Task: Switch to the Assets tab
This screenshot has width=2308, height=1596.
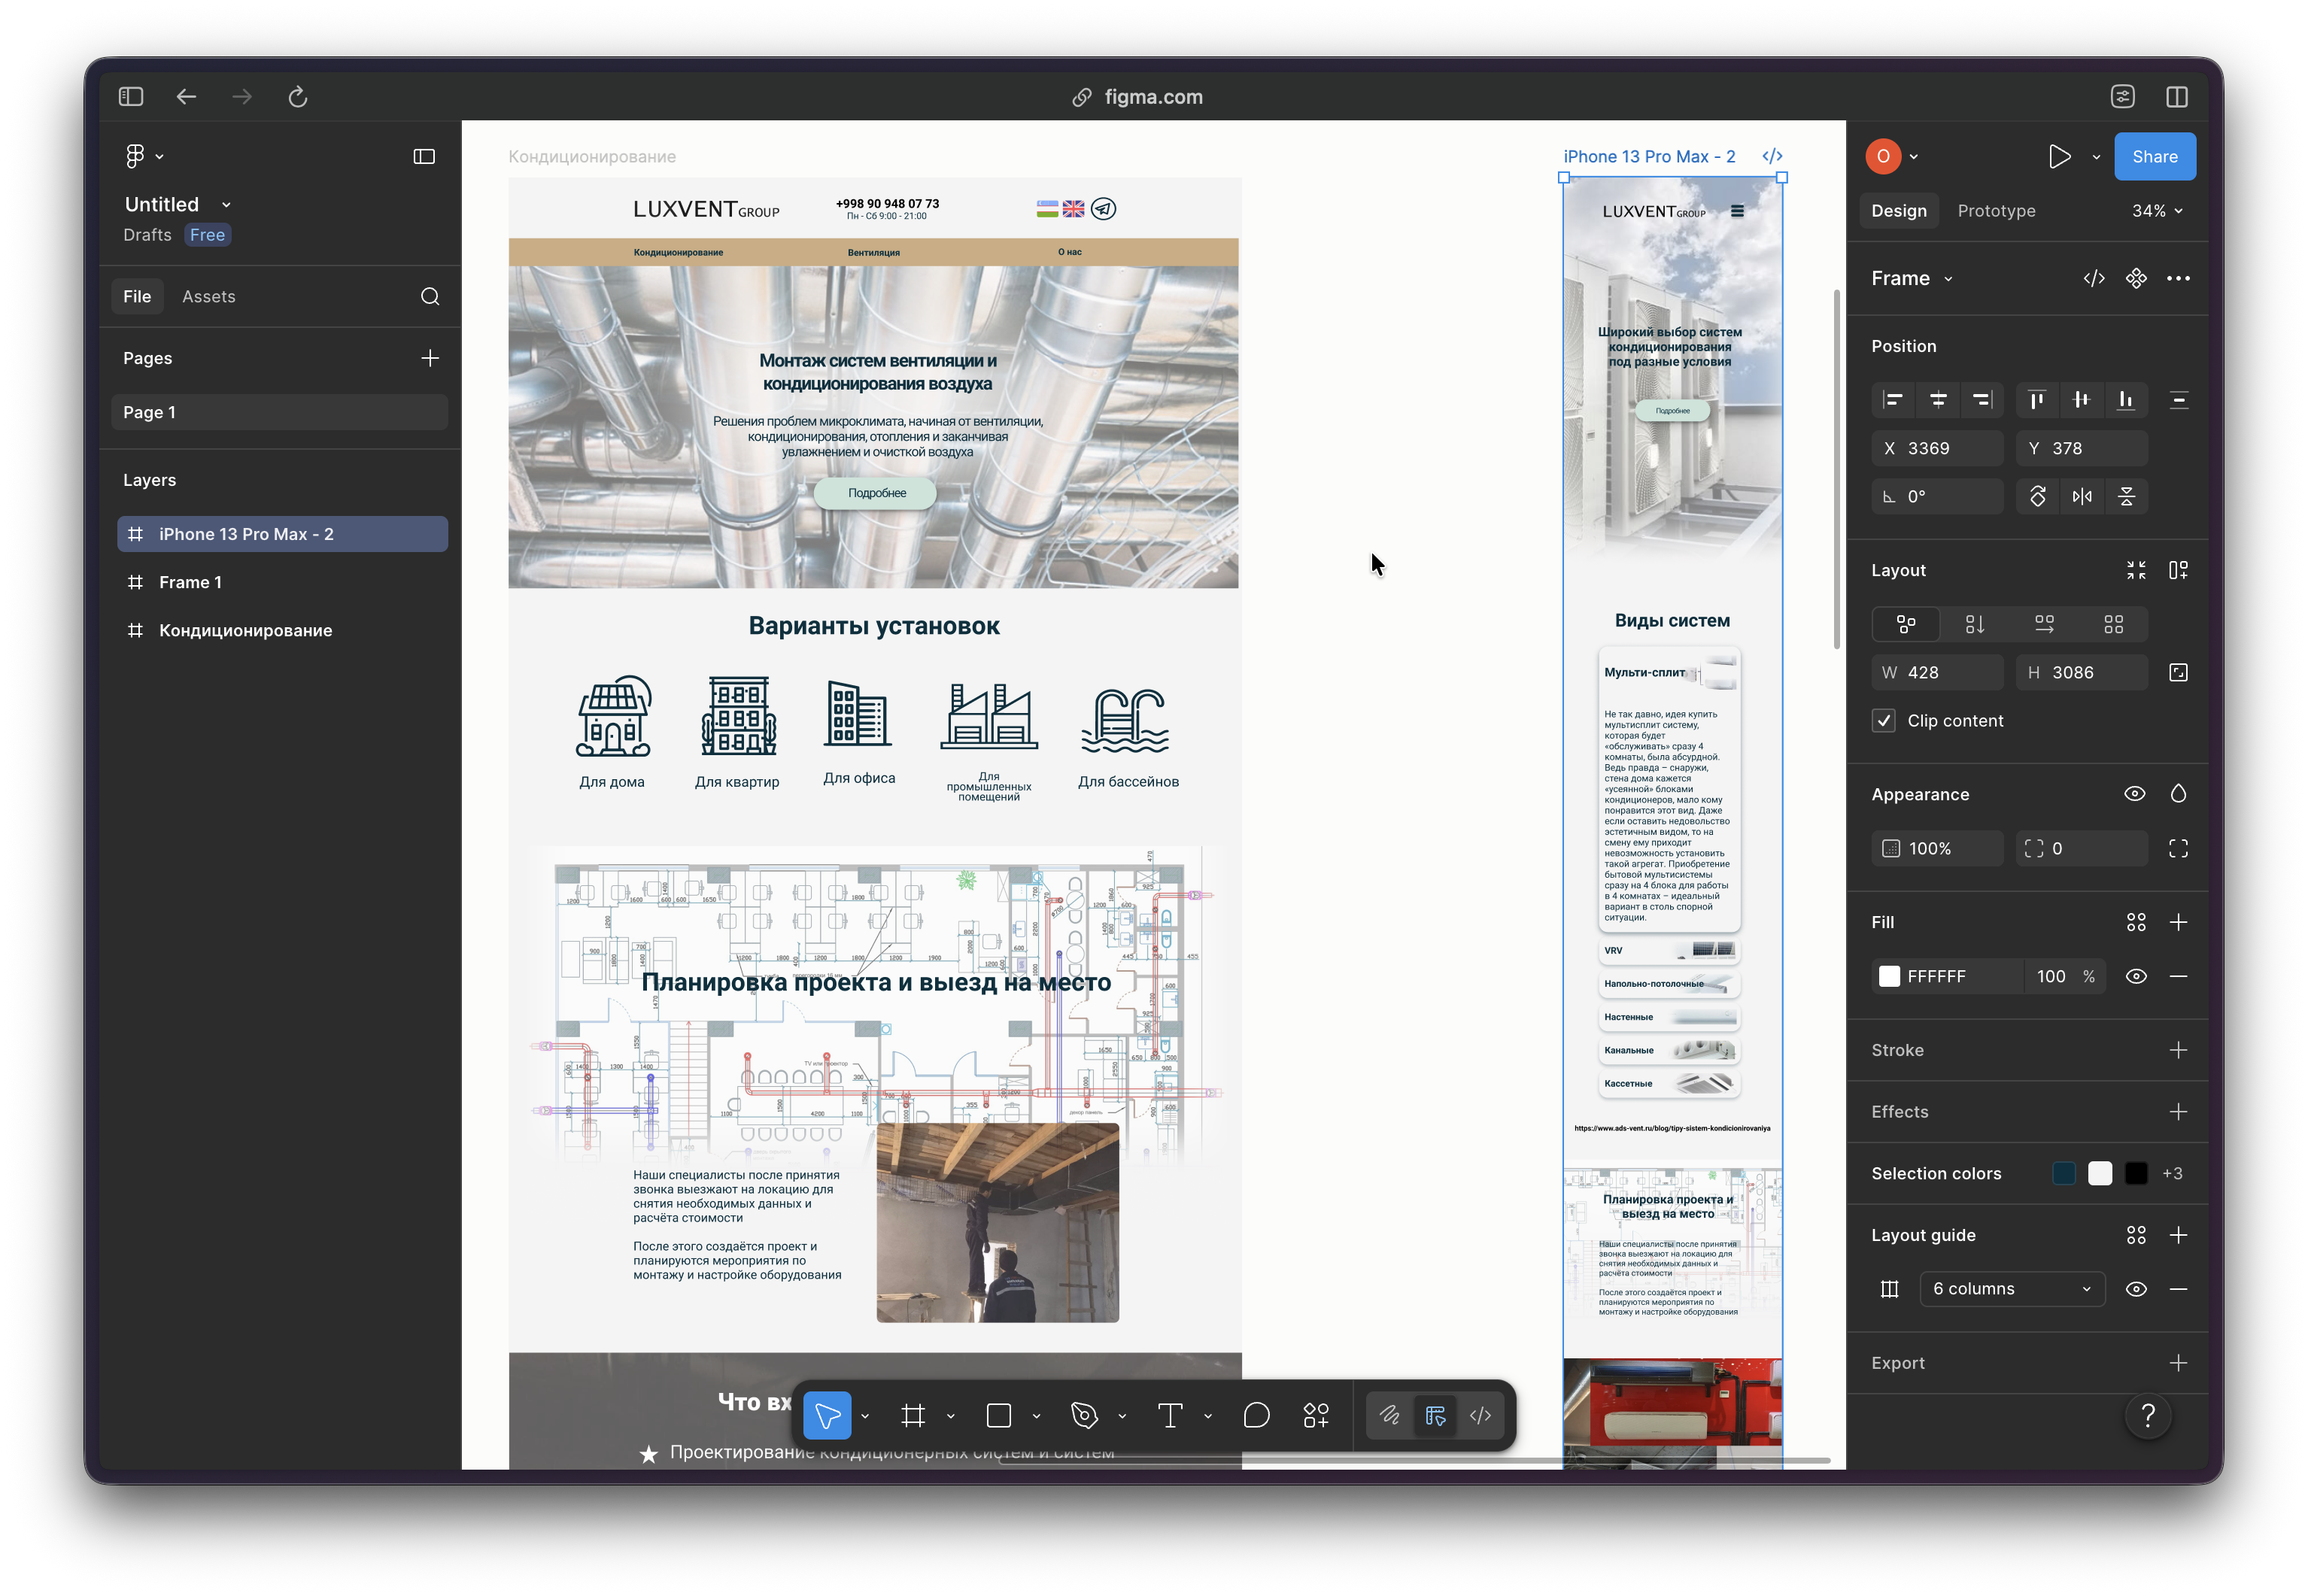Action: 209,296
